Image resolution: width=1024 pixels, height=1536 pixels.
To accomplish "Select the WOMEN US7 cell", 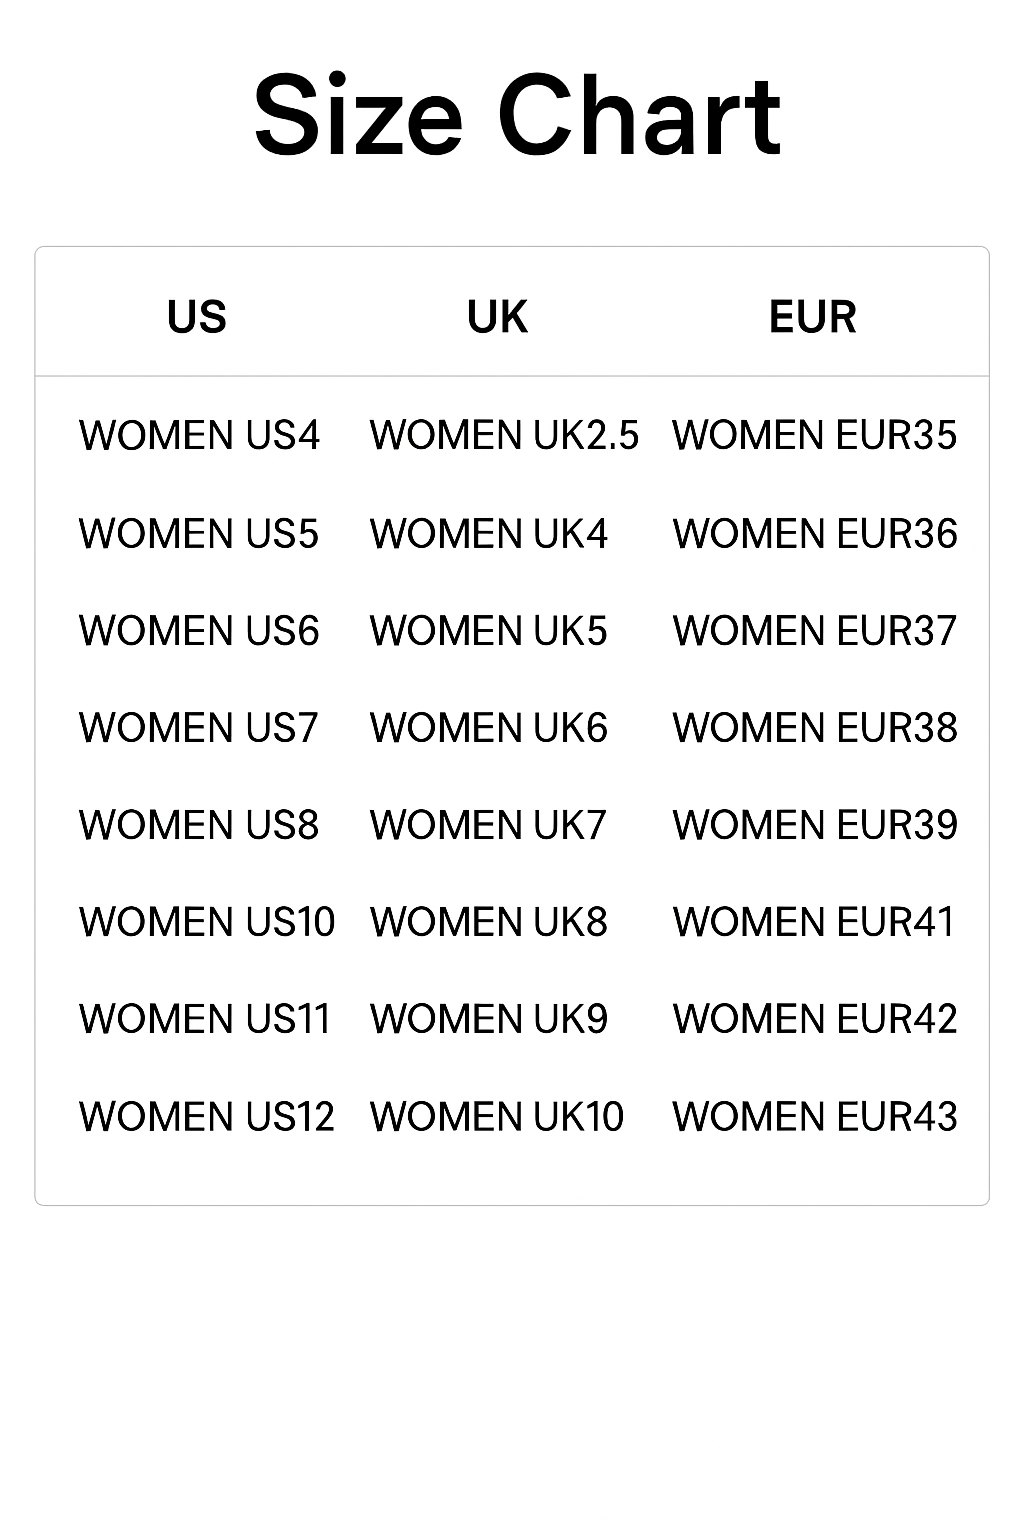I will tap(199, 727).
